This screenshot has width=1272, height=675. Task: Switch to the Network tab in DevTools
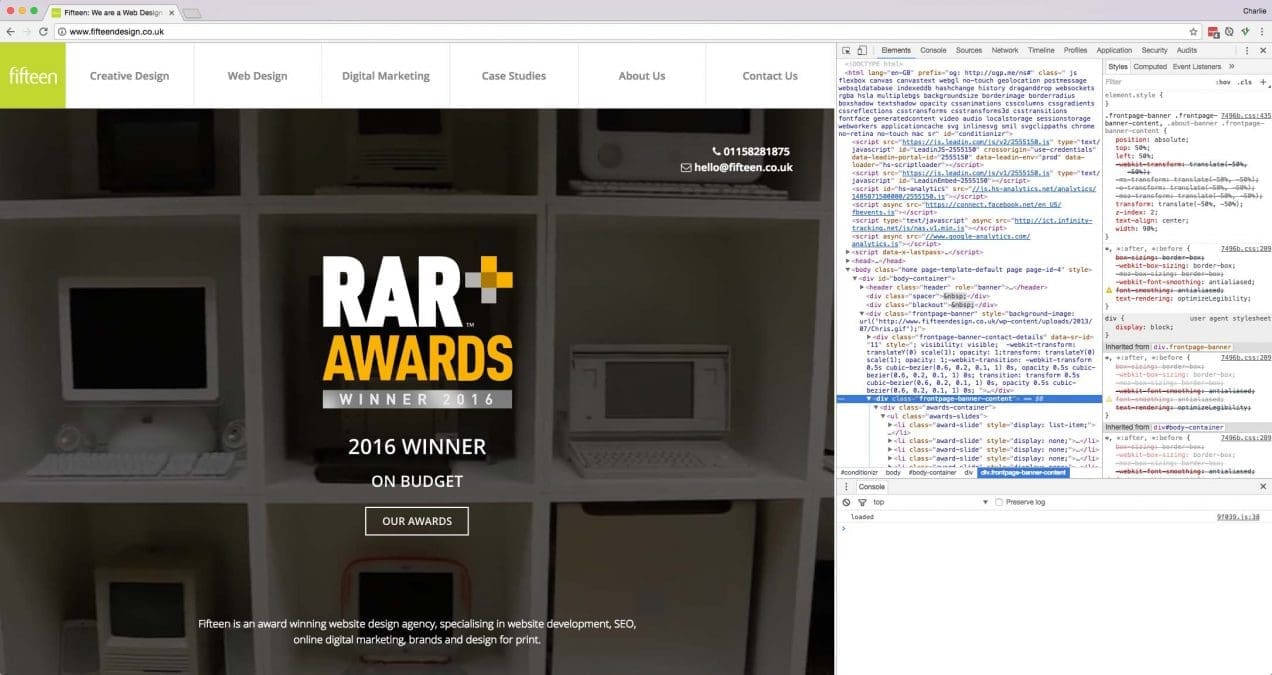click(1004, 50)
